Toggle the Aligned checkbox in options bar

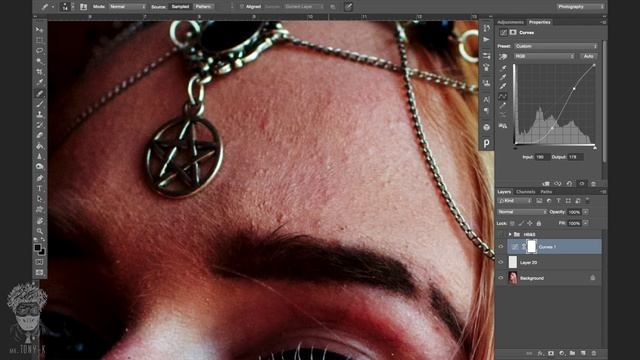(242, 7)
